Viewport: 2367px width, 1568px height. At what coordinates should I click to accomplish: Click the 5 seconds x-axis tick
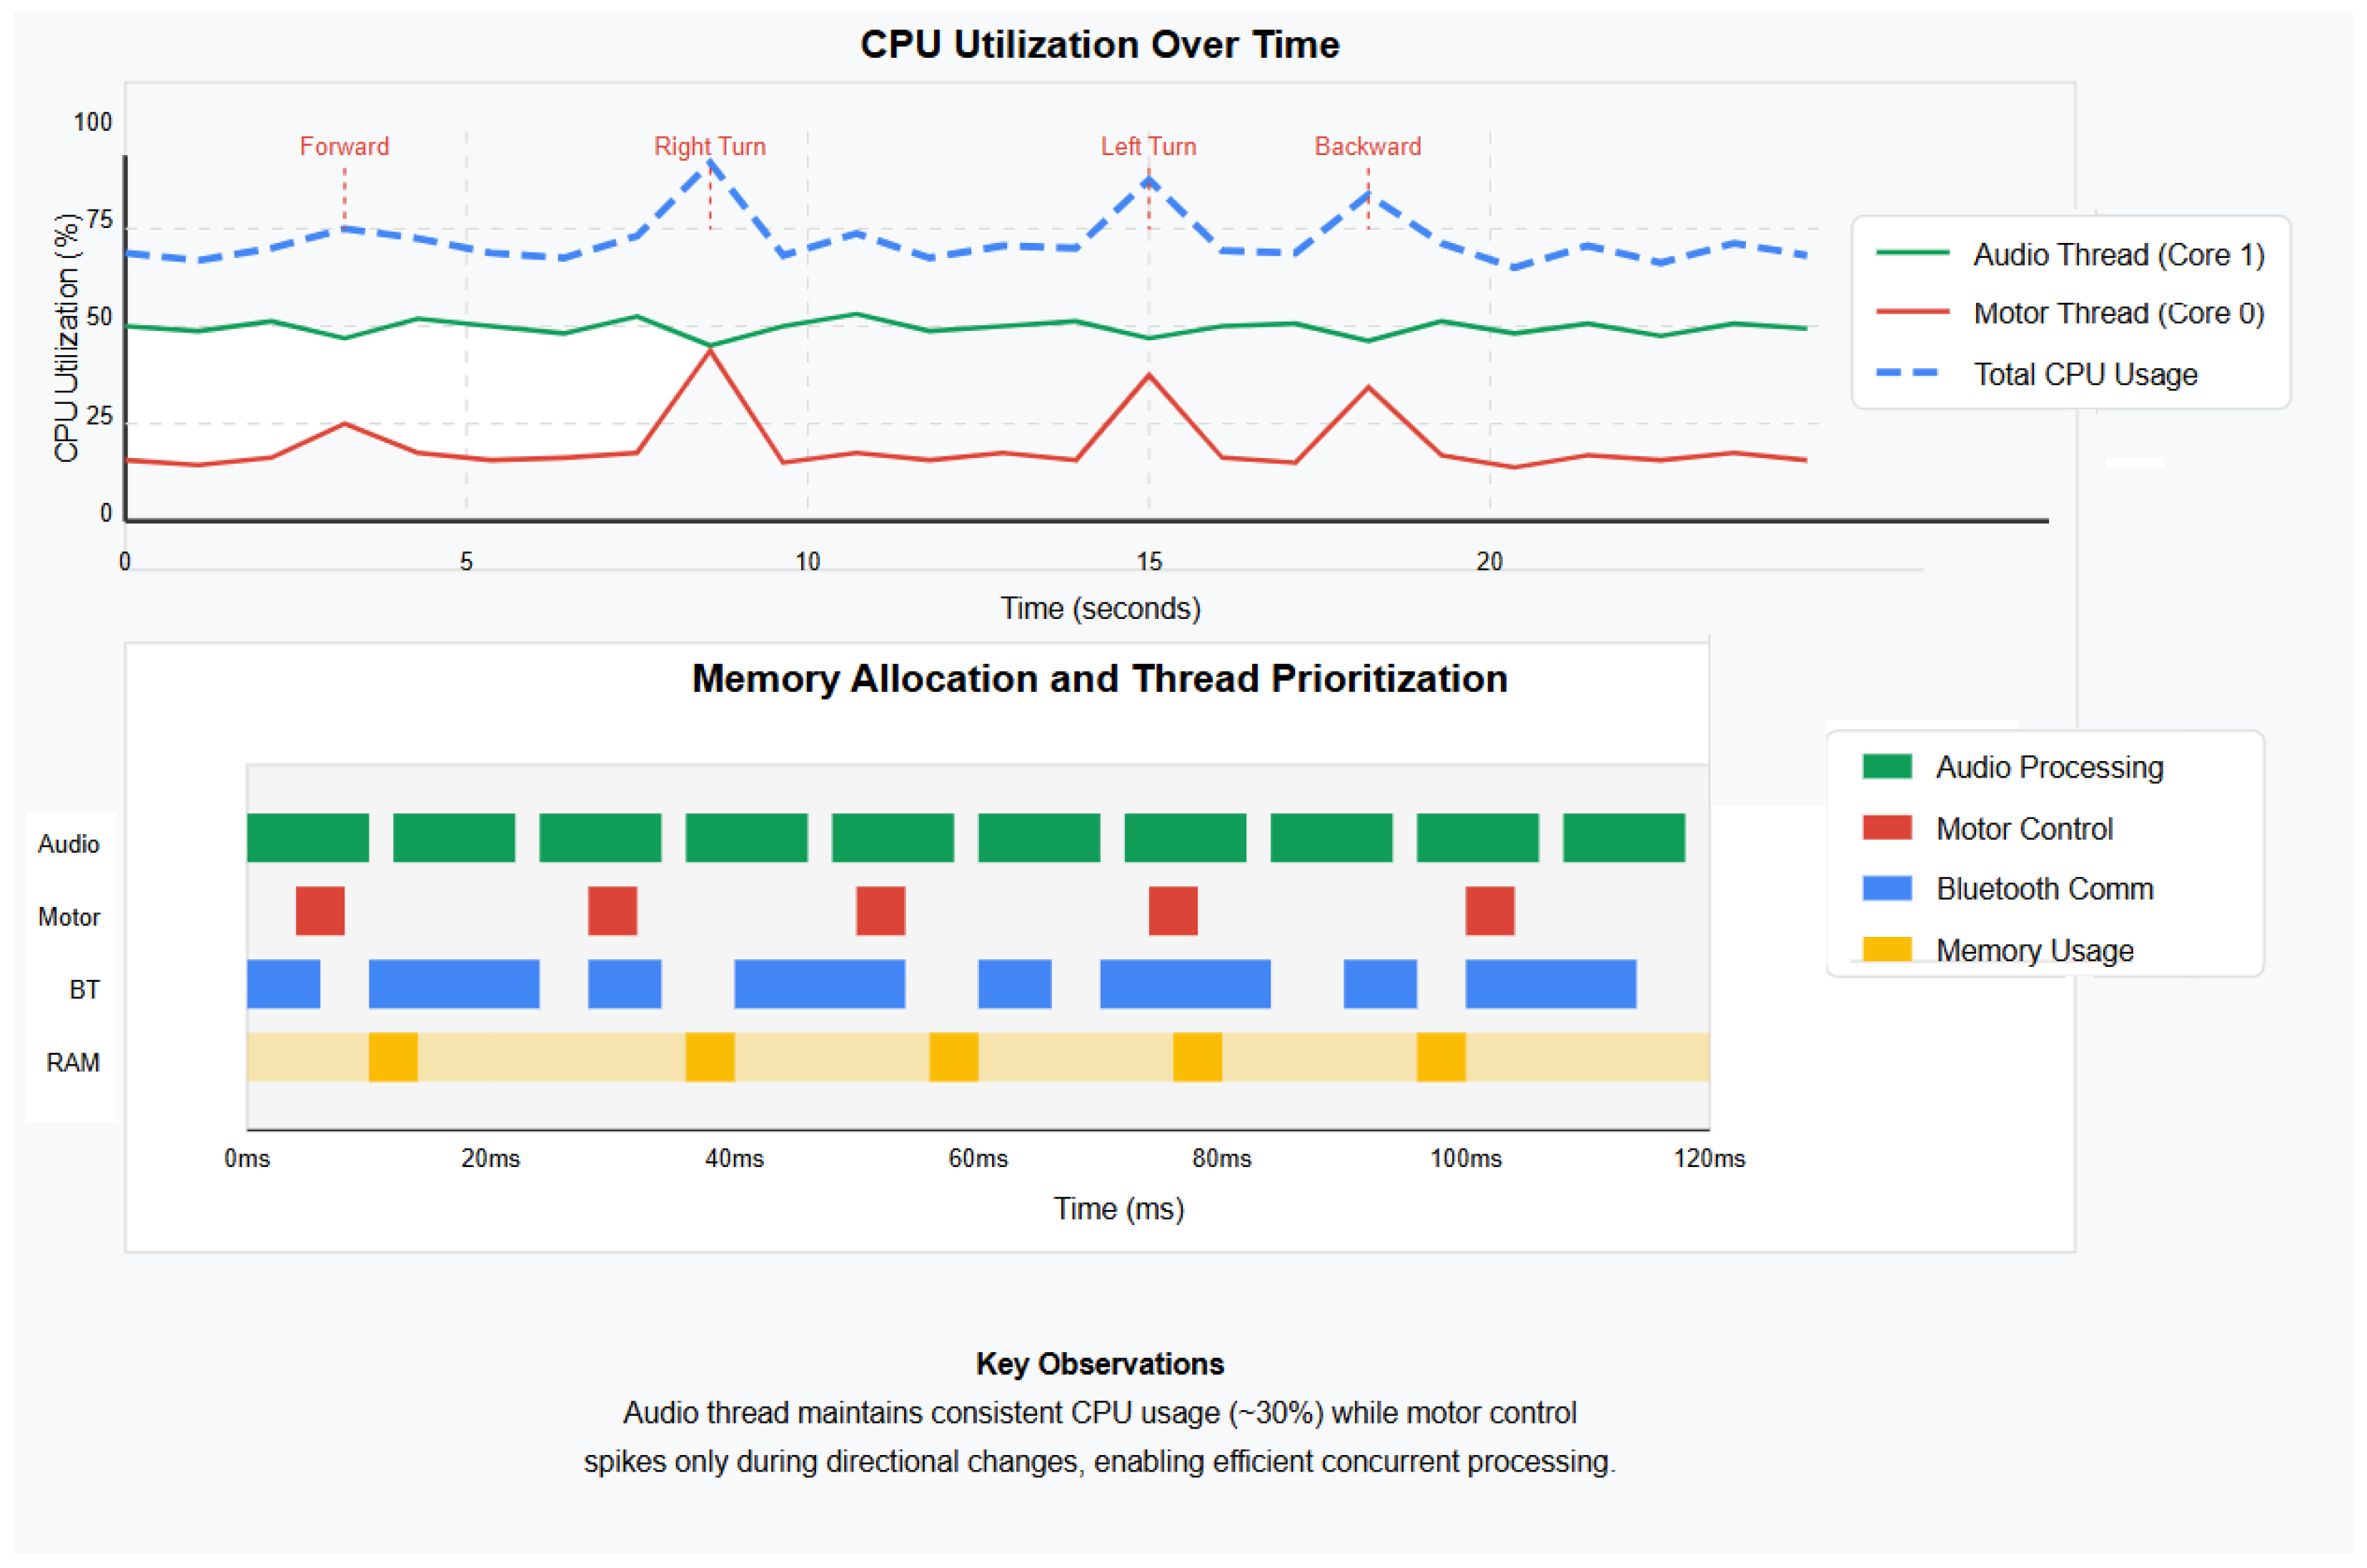pos(466,562)
